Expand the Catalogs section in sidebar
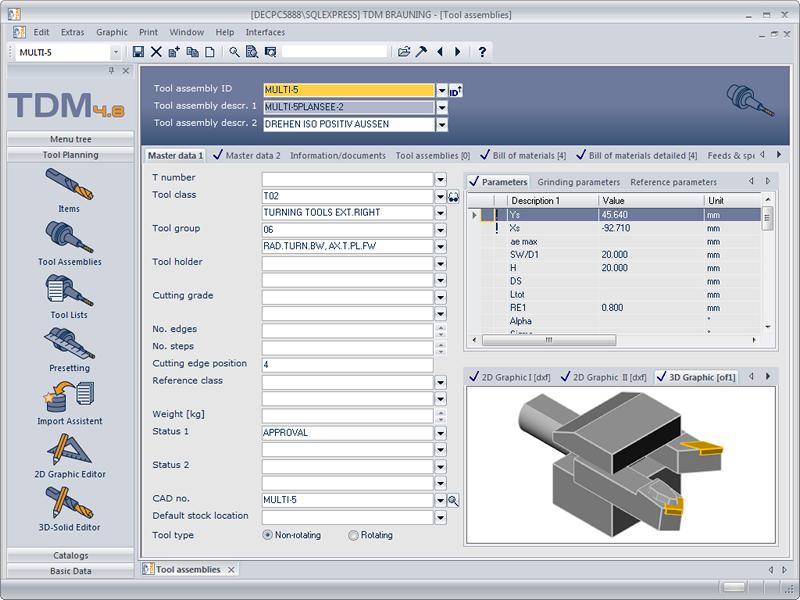 (70, 555)
